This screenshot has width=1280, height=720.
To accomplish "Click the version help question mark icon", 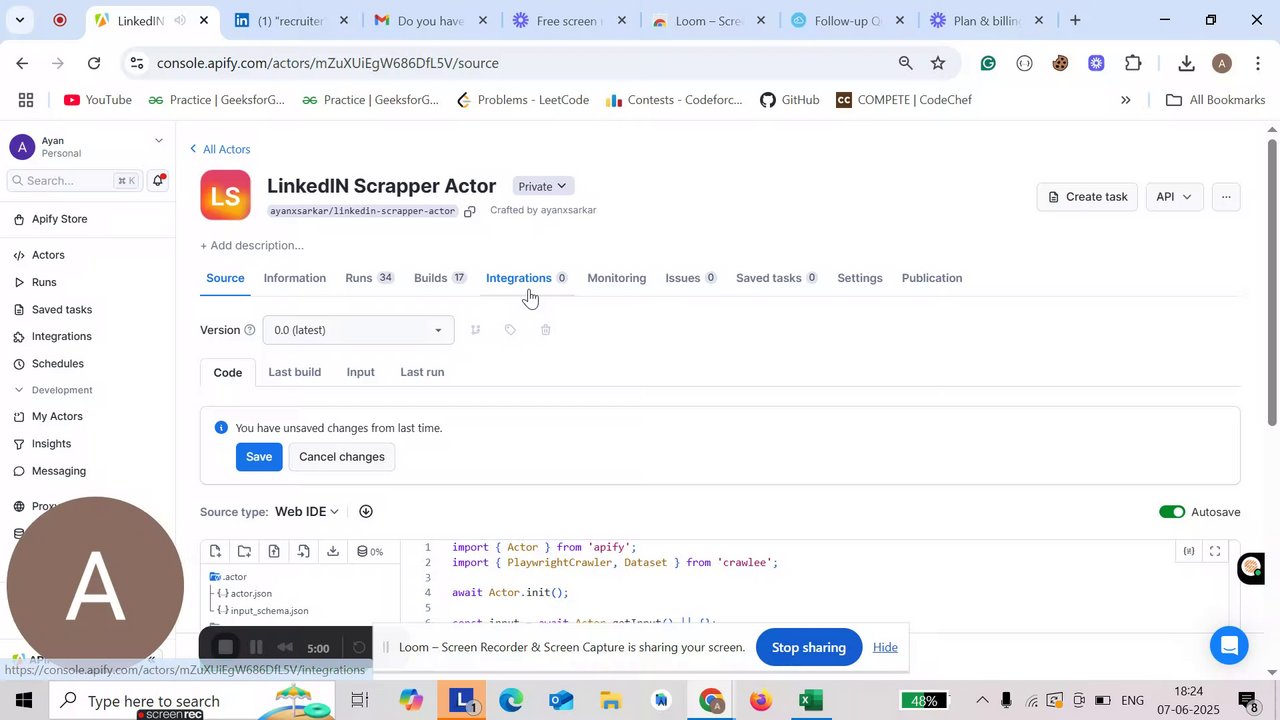I will click(249, 330).
